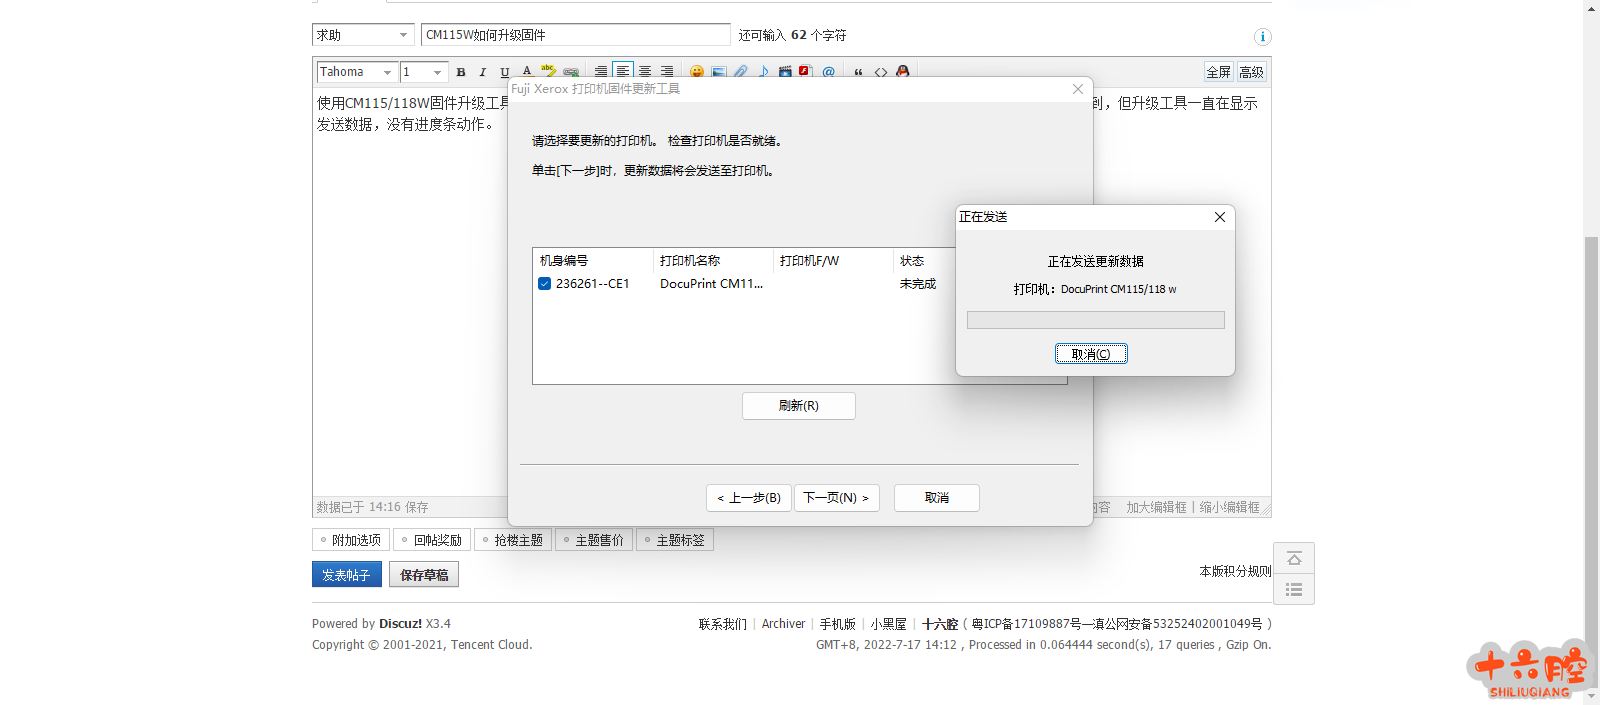The width and height of the screenshot is (1600, 705).
Task: Click the list icon below scroll-to-top
Action: 1294,589
